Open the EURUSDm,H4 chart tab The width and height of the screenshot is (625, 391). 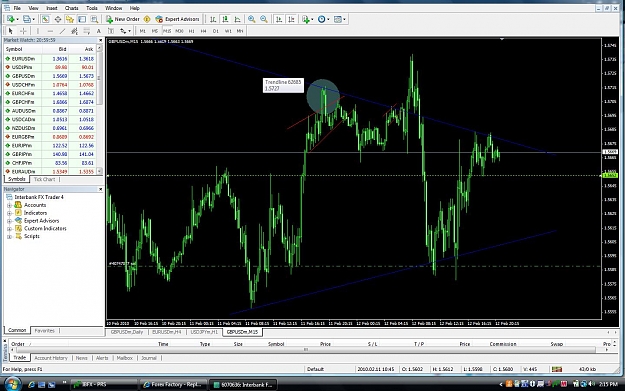pyautogui.click(x=167, y=332)
